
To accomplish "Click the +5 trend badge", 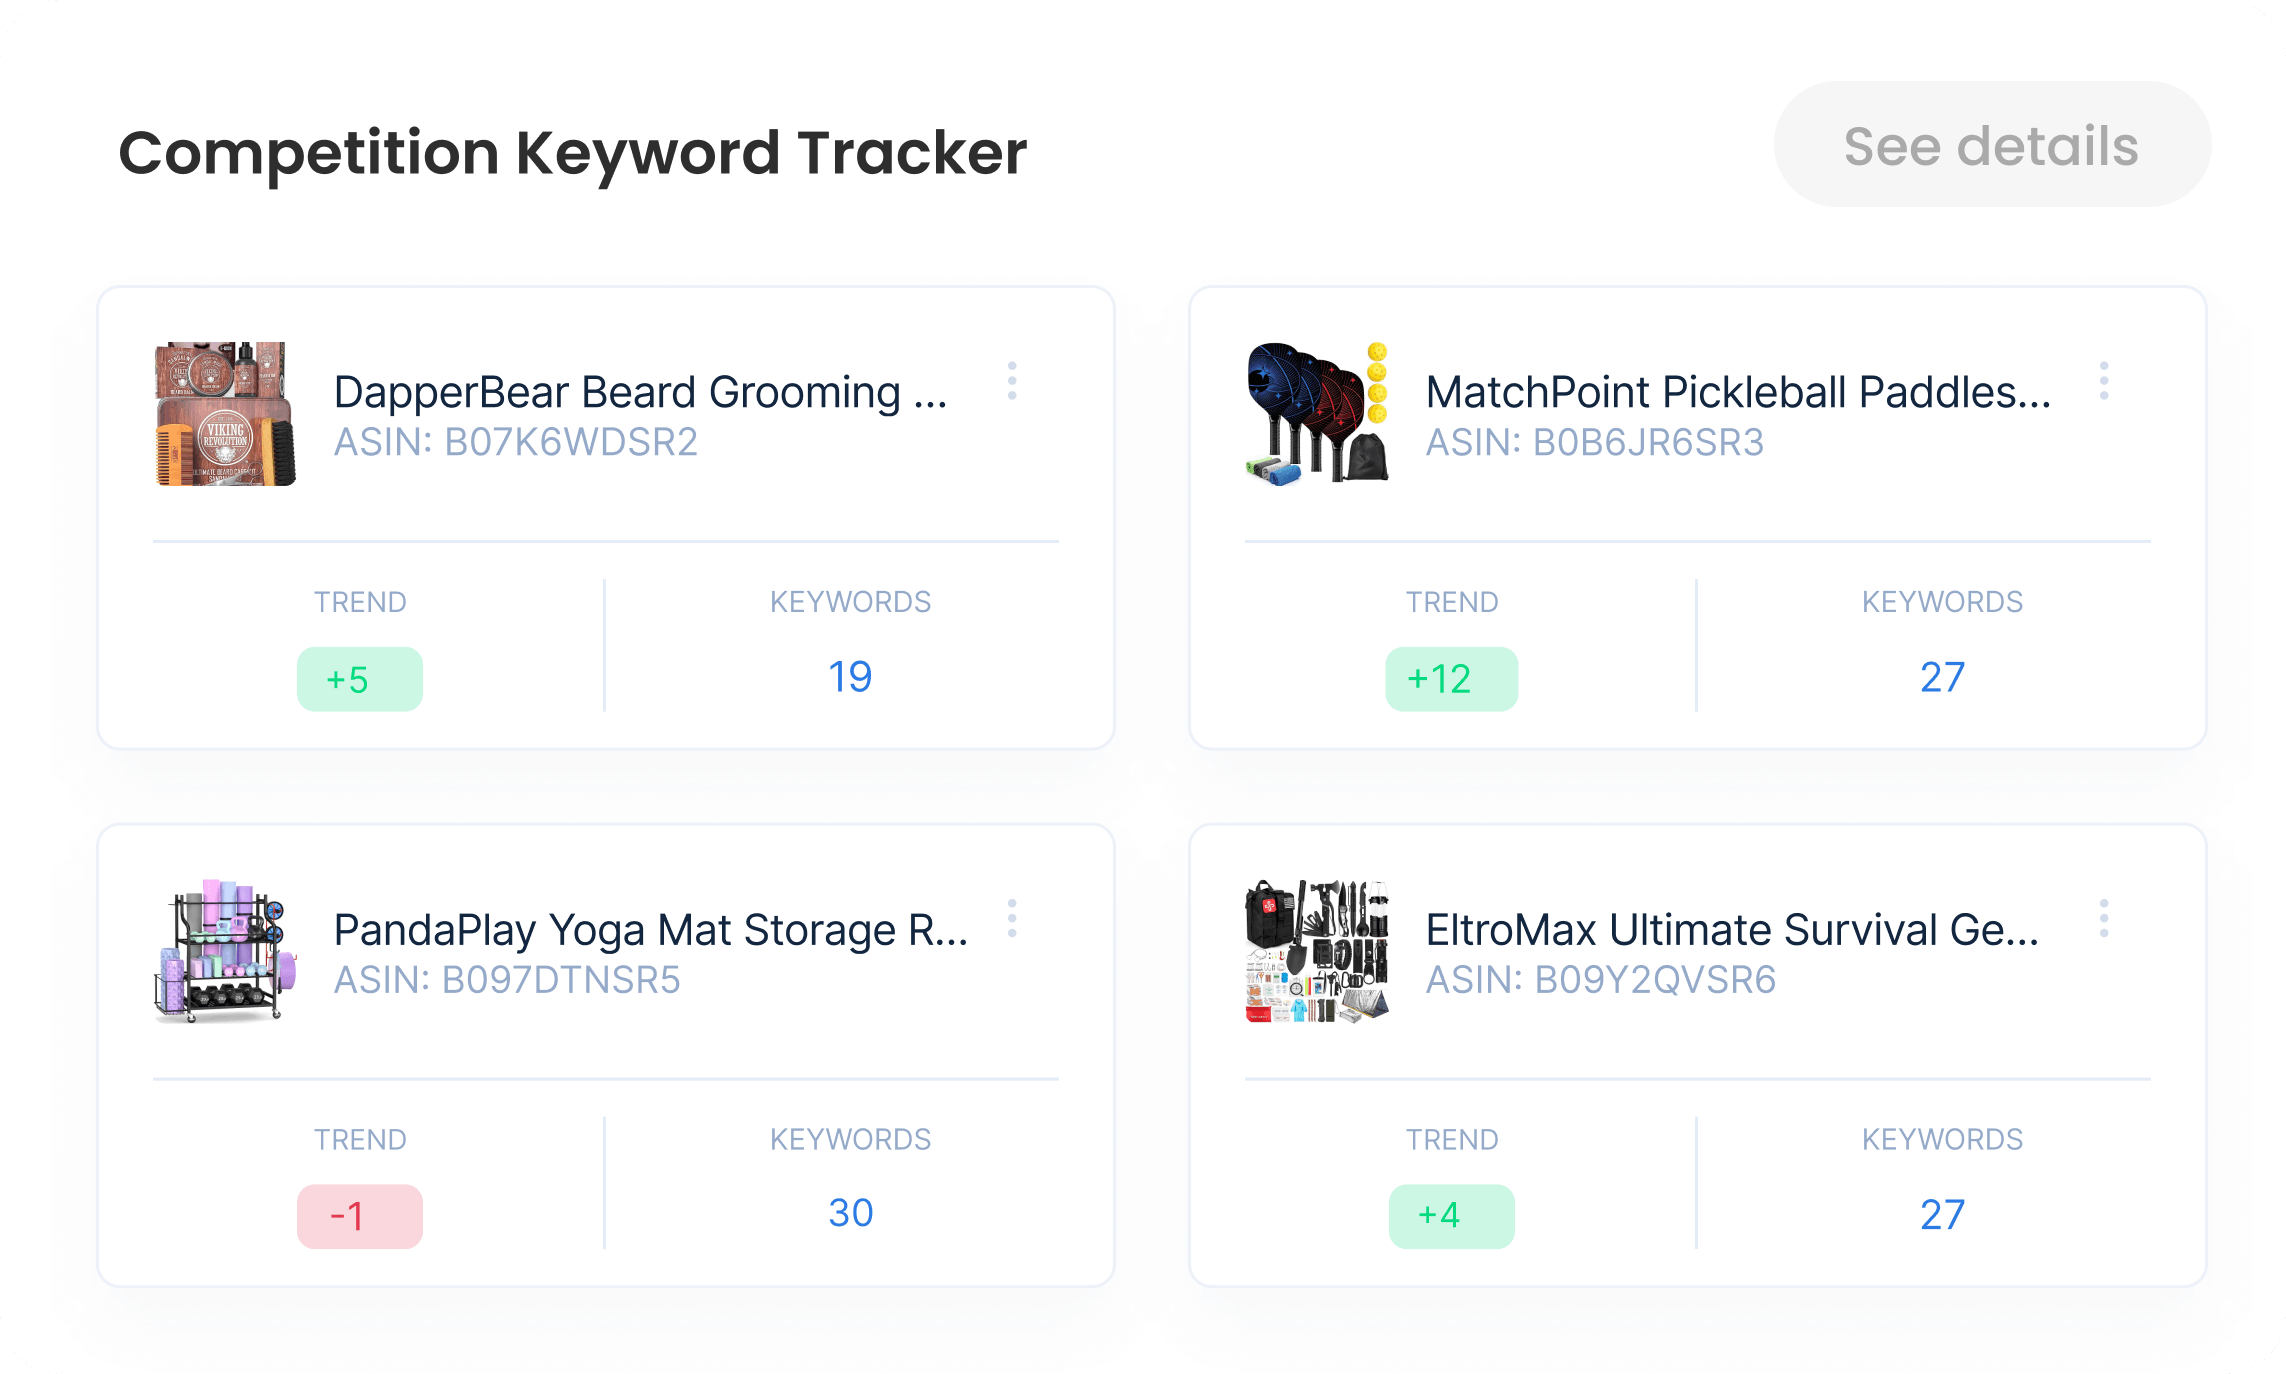I will pyautogui.click(x=360, y=679).
